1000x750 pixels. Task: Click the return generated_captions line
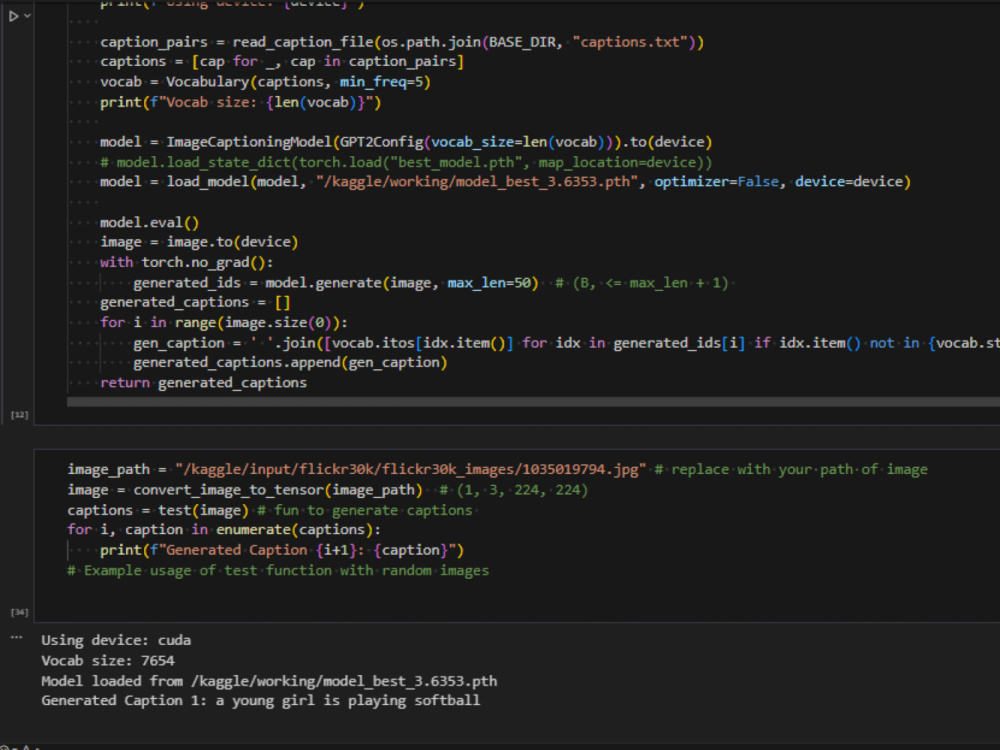point(203,383)
